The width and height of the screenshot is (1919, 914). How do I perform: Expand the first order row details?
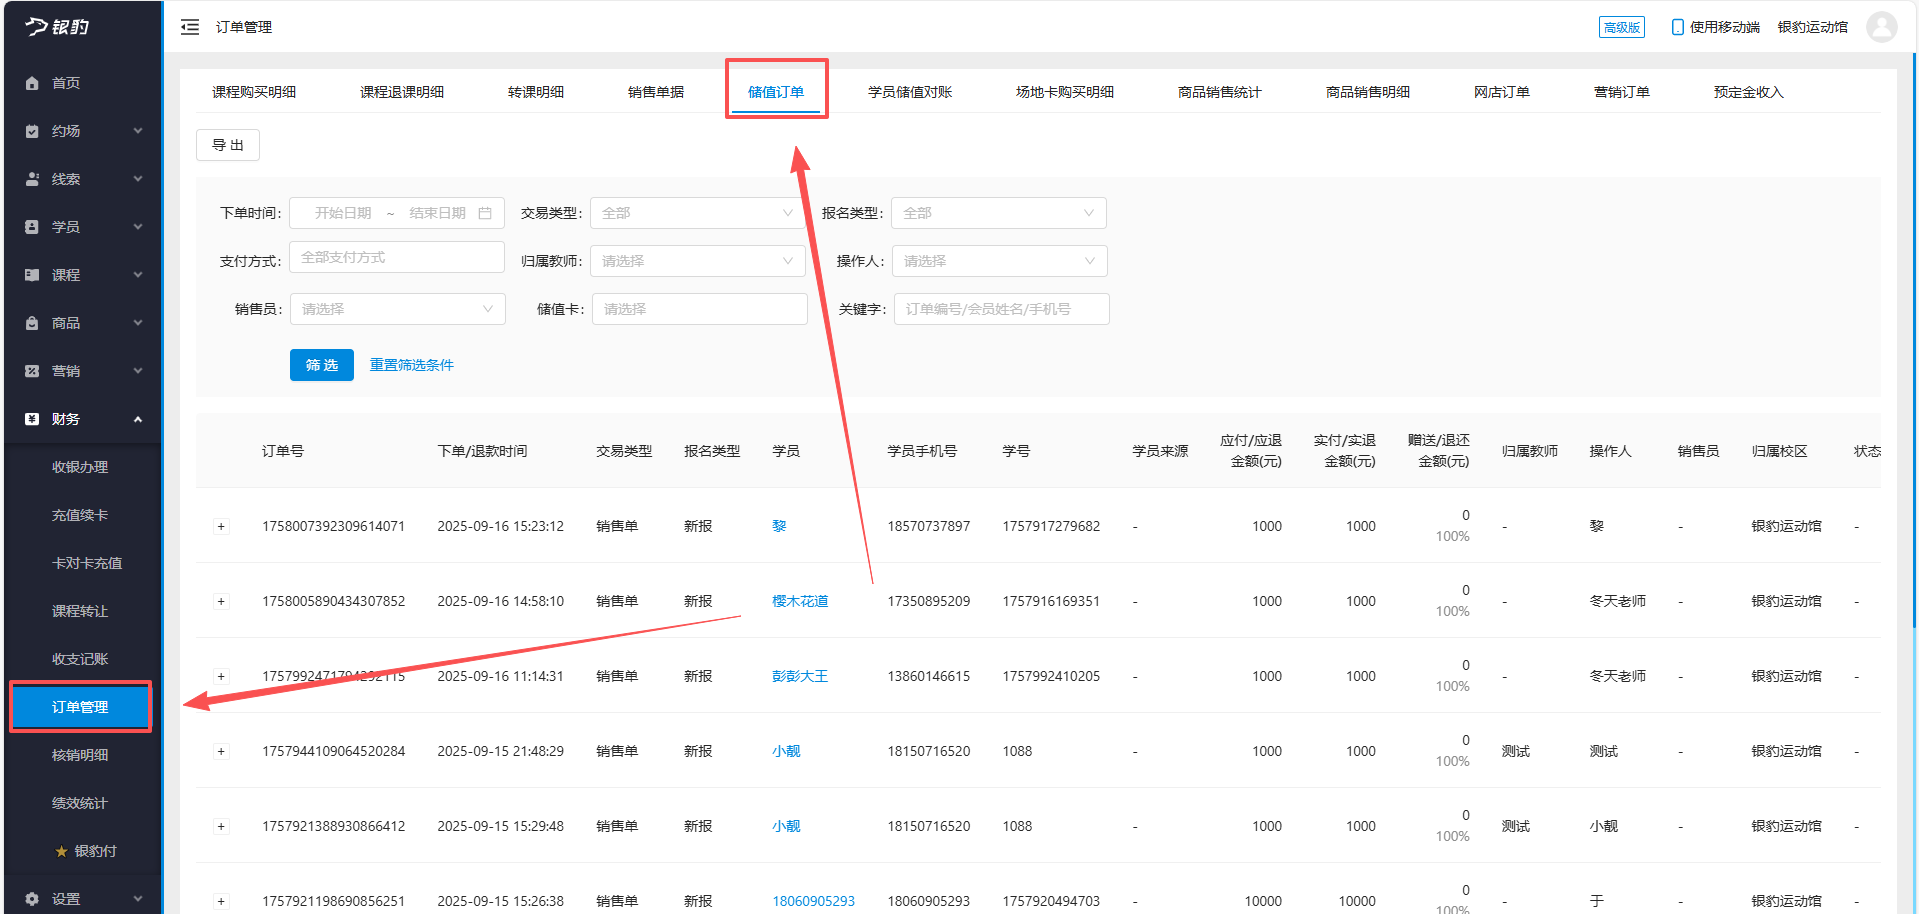(x=221, y=525)
